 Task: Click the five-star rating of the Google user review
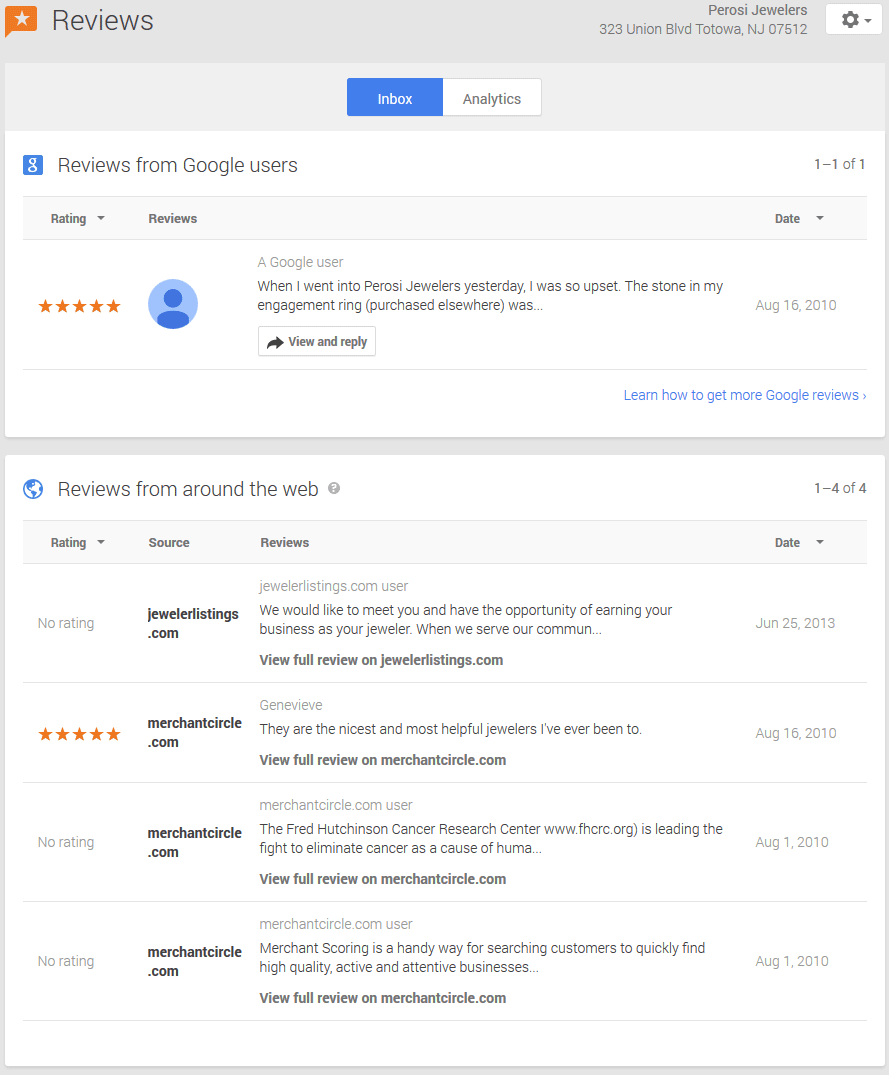(80, 306)
